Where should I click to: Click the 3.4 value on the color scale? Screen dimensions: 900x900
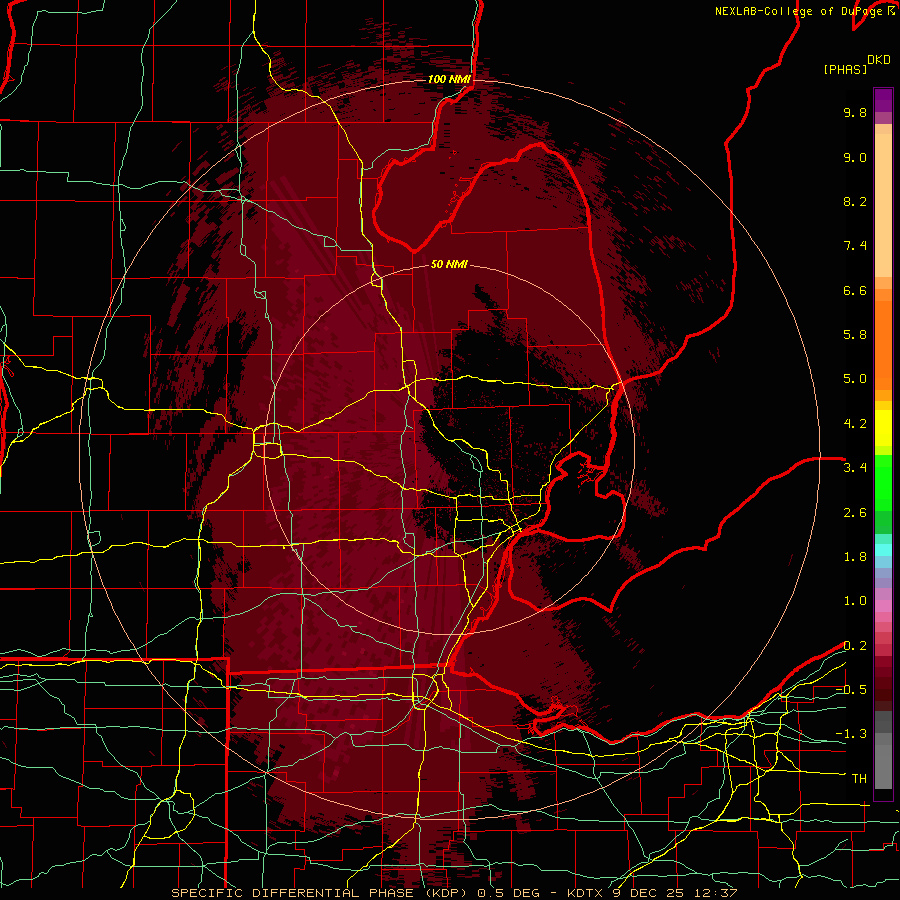pos(855,468)
